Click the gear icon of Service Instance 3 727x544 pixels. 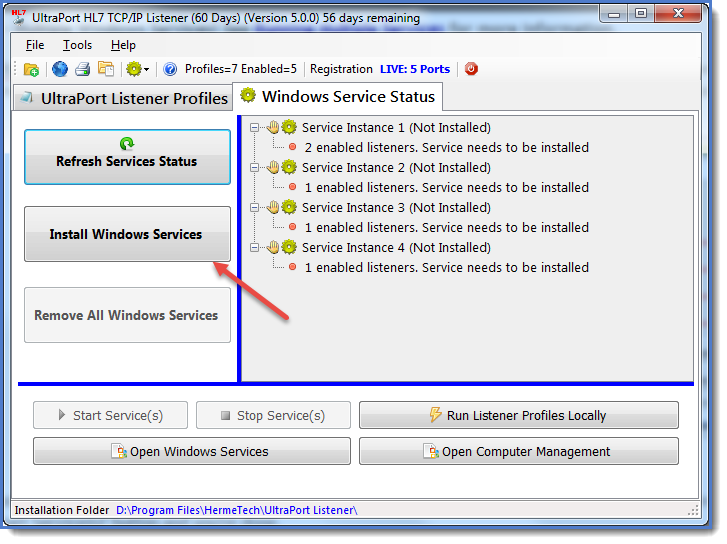point(289,207)
